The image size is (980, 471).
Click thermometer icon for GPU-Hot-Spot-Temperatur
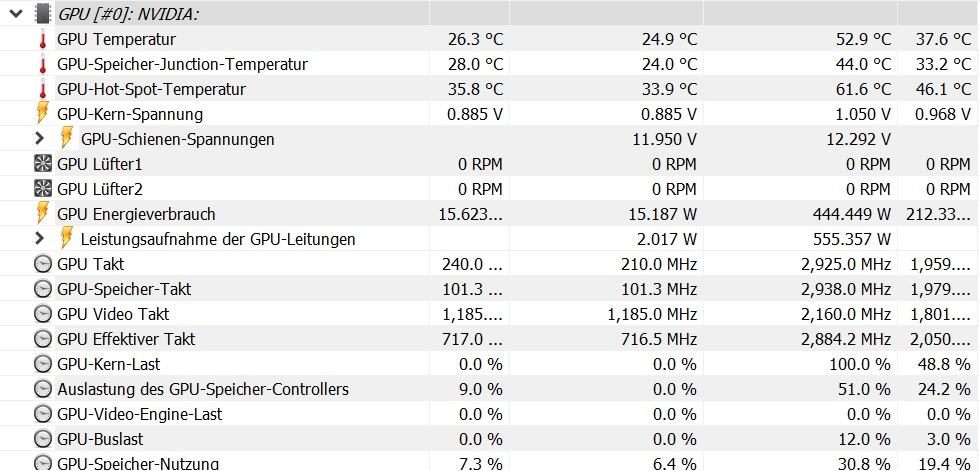click(x=42, y=89)
